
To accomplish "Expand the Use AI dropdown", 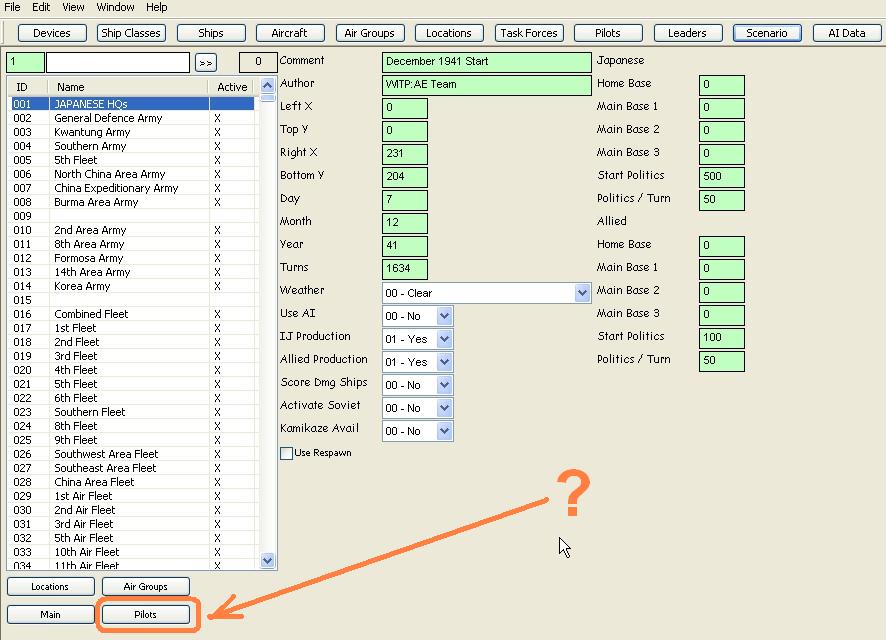I will pyautogui.click(x=444, y=316).
